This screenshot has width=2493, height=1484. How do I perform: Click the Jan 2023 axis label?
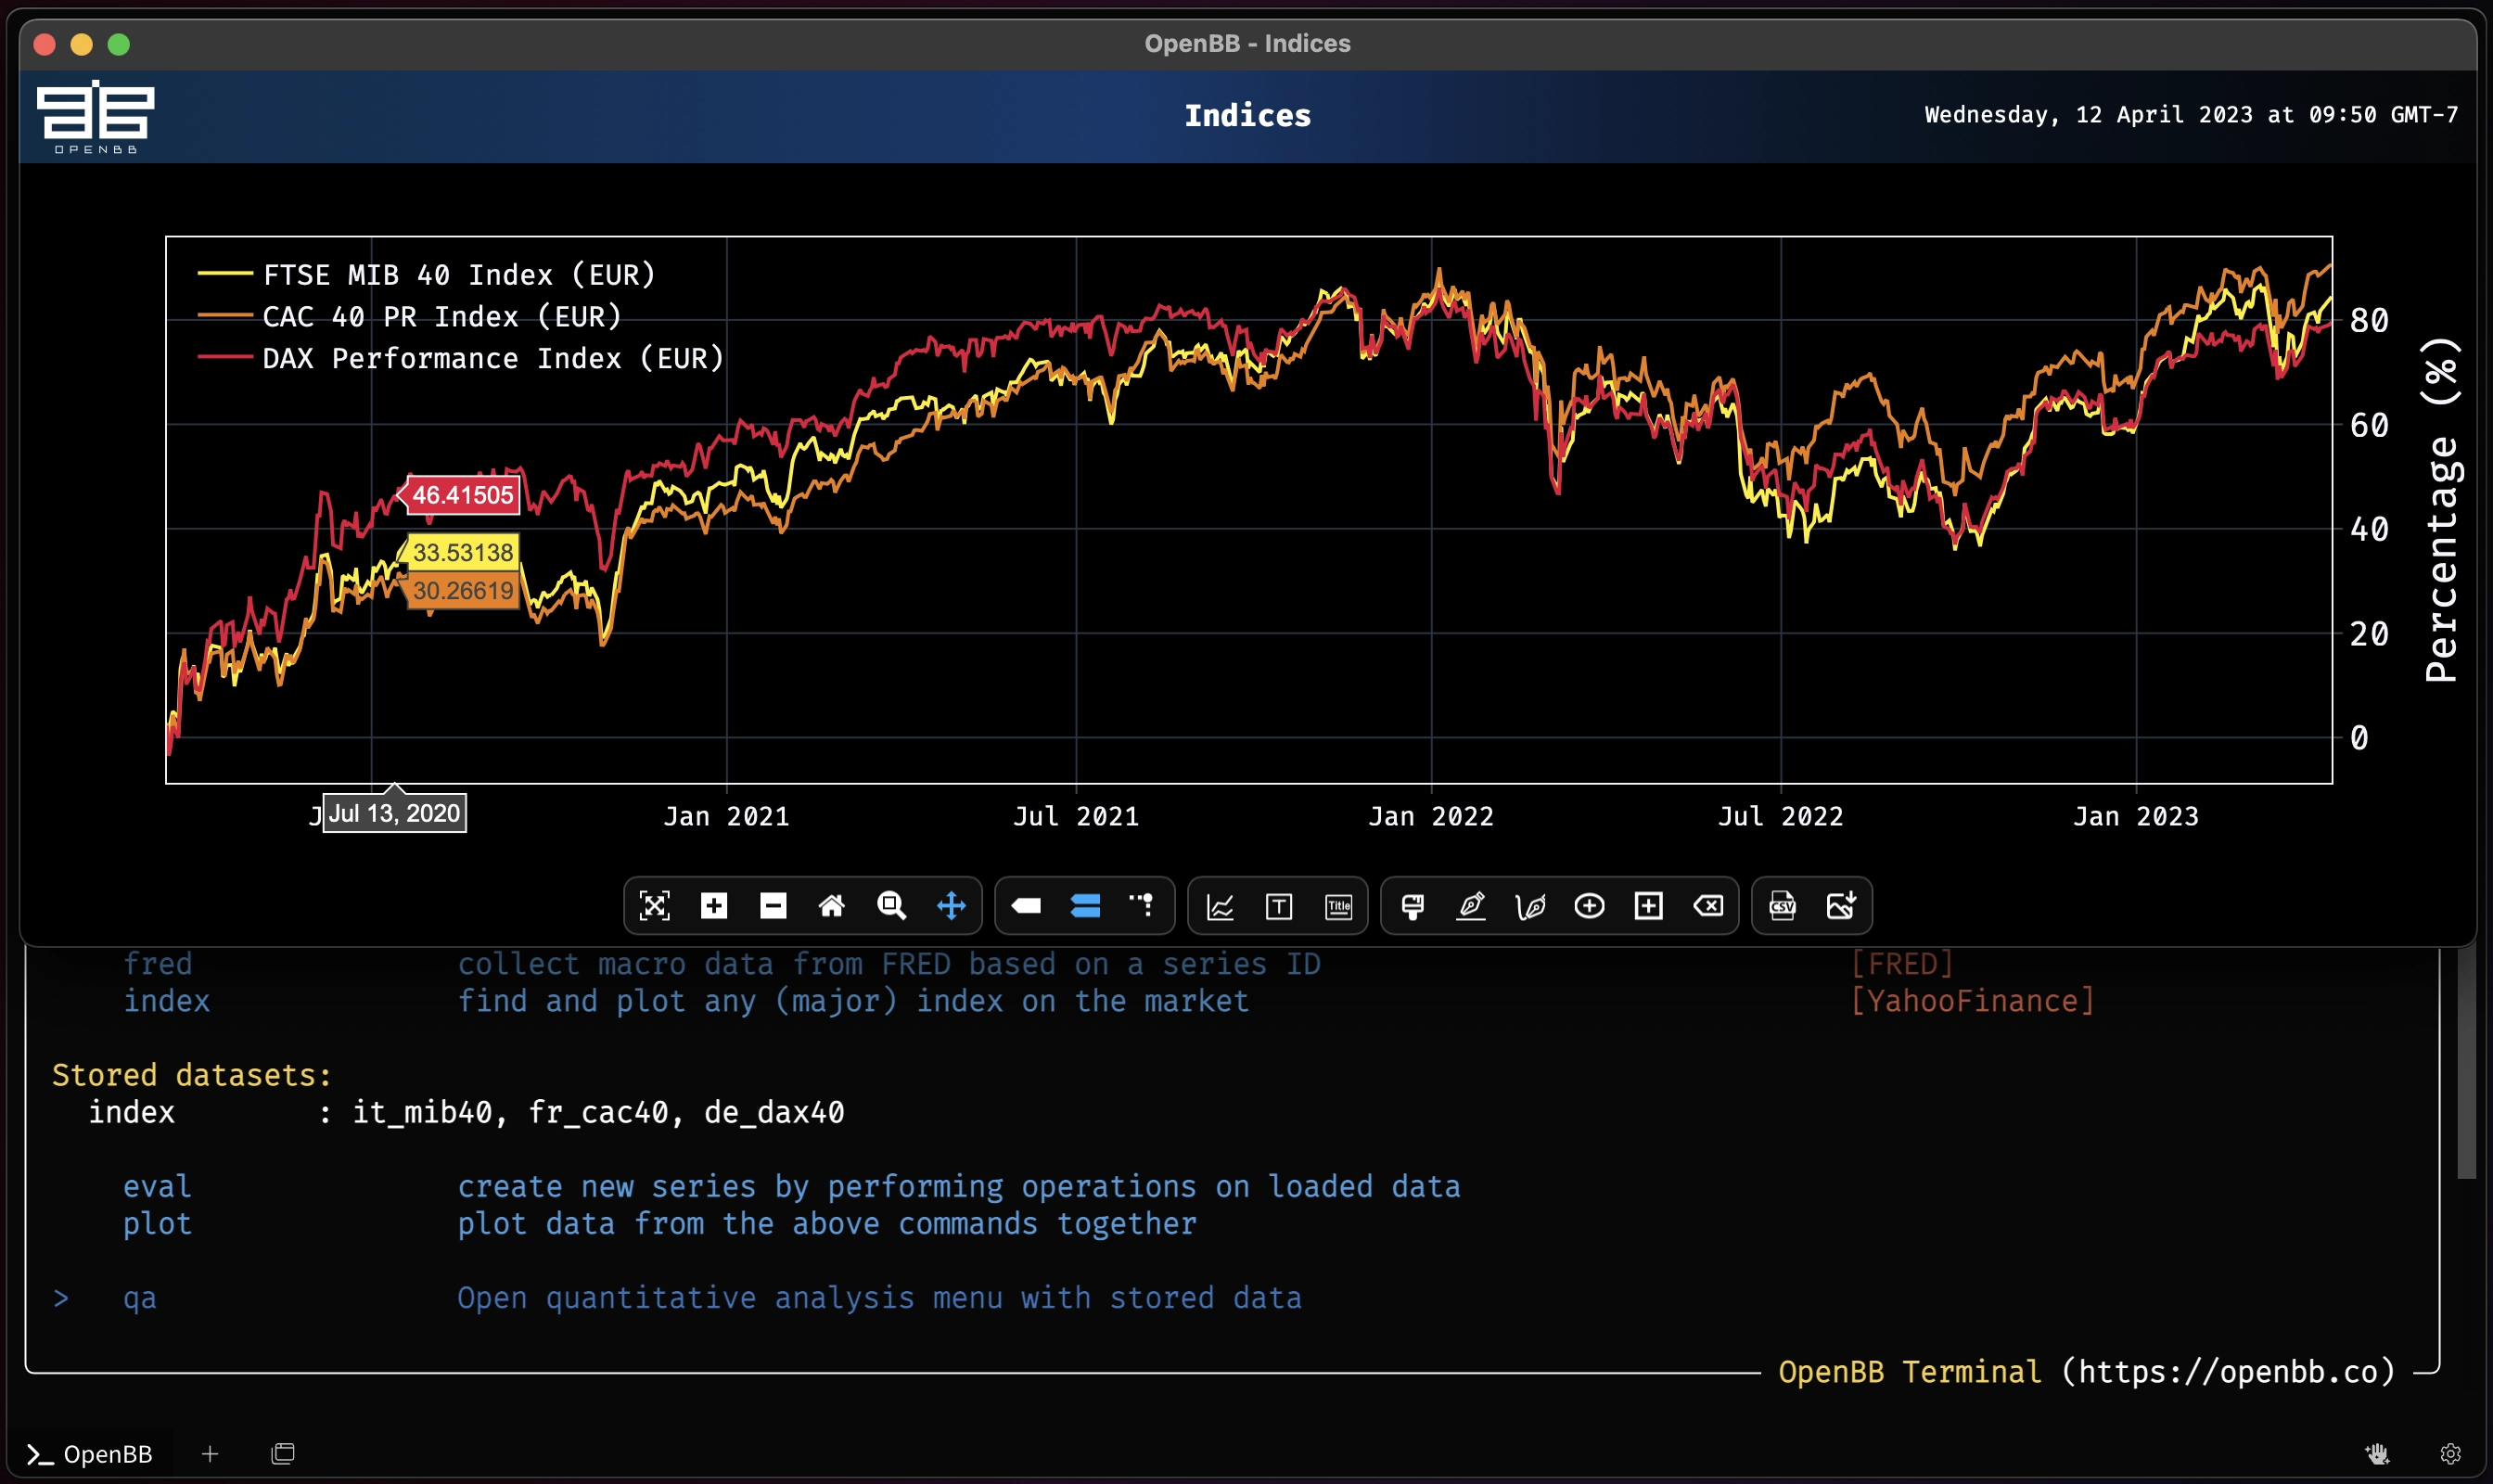tap(2136, 816)
